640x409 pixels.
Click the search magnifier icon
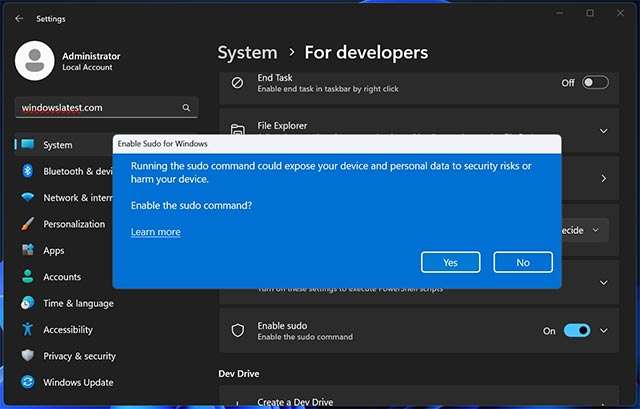point(186,108)
